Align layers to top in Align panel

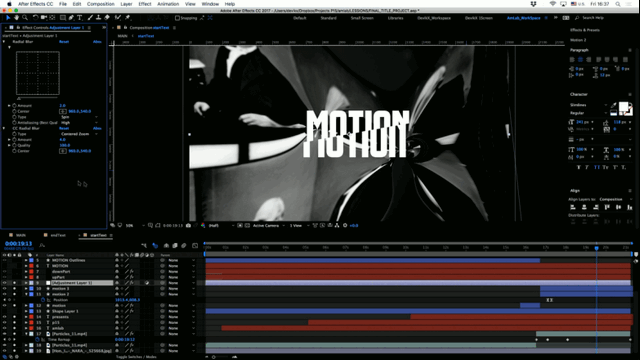607,207
